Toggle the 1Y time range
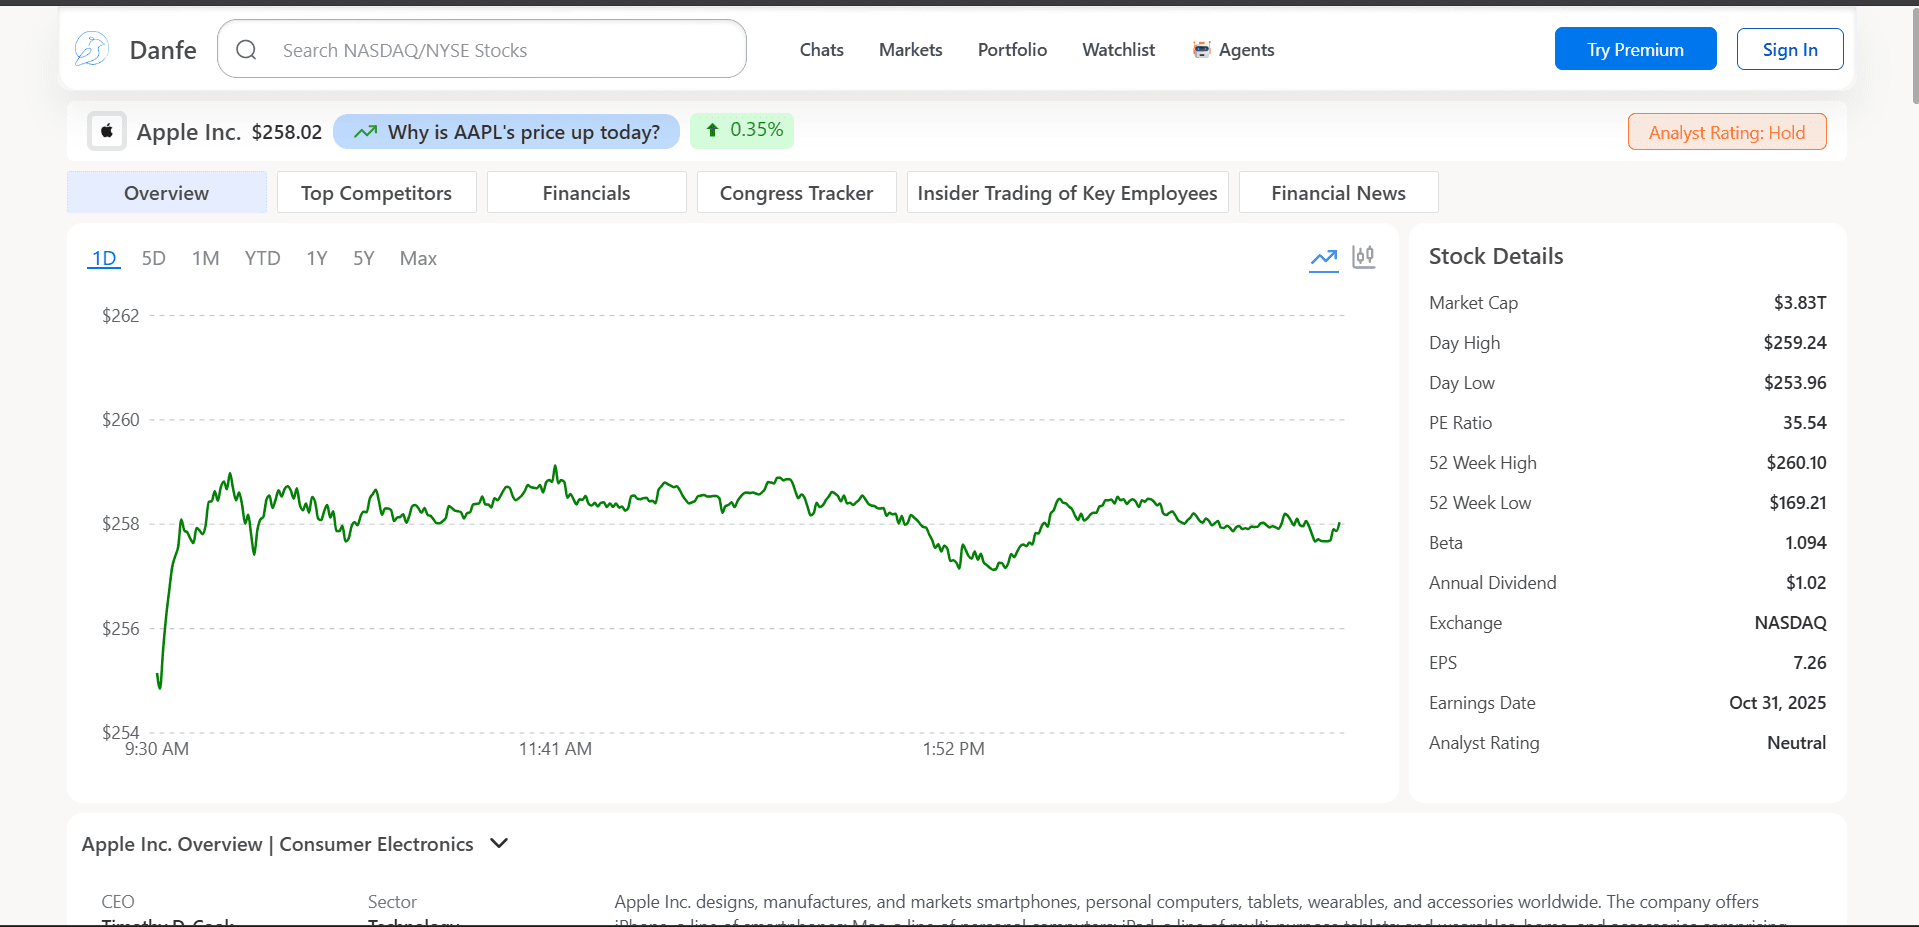The width and height of the screenshot is (1919, 927). [x=316, y=258]
